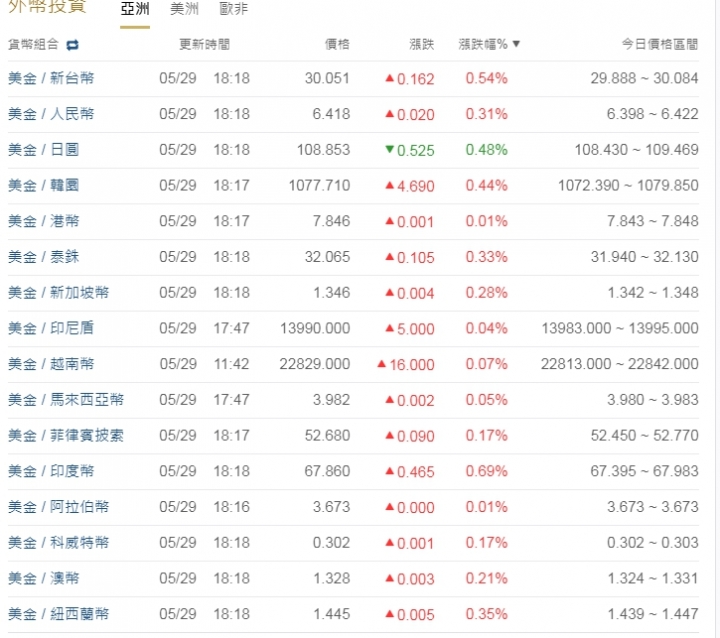Screen dimensions: 720x638
Task: Open 美金 / 港幣 pair
Action: 44,221
